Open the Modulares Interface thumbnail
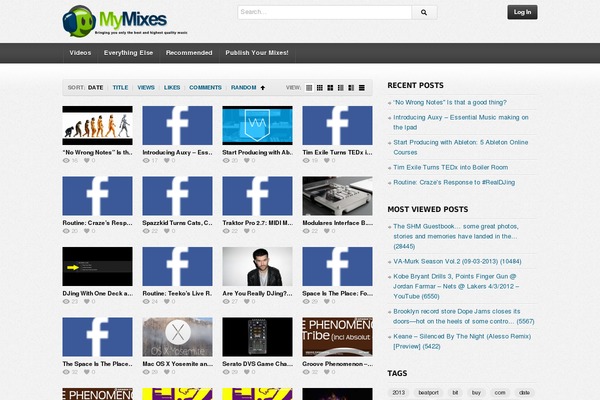The width and height of the screenshot is (600, 400). (x=338, y=196)
